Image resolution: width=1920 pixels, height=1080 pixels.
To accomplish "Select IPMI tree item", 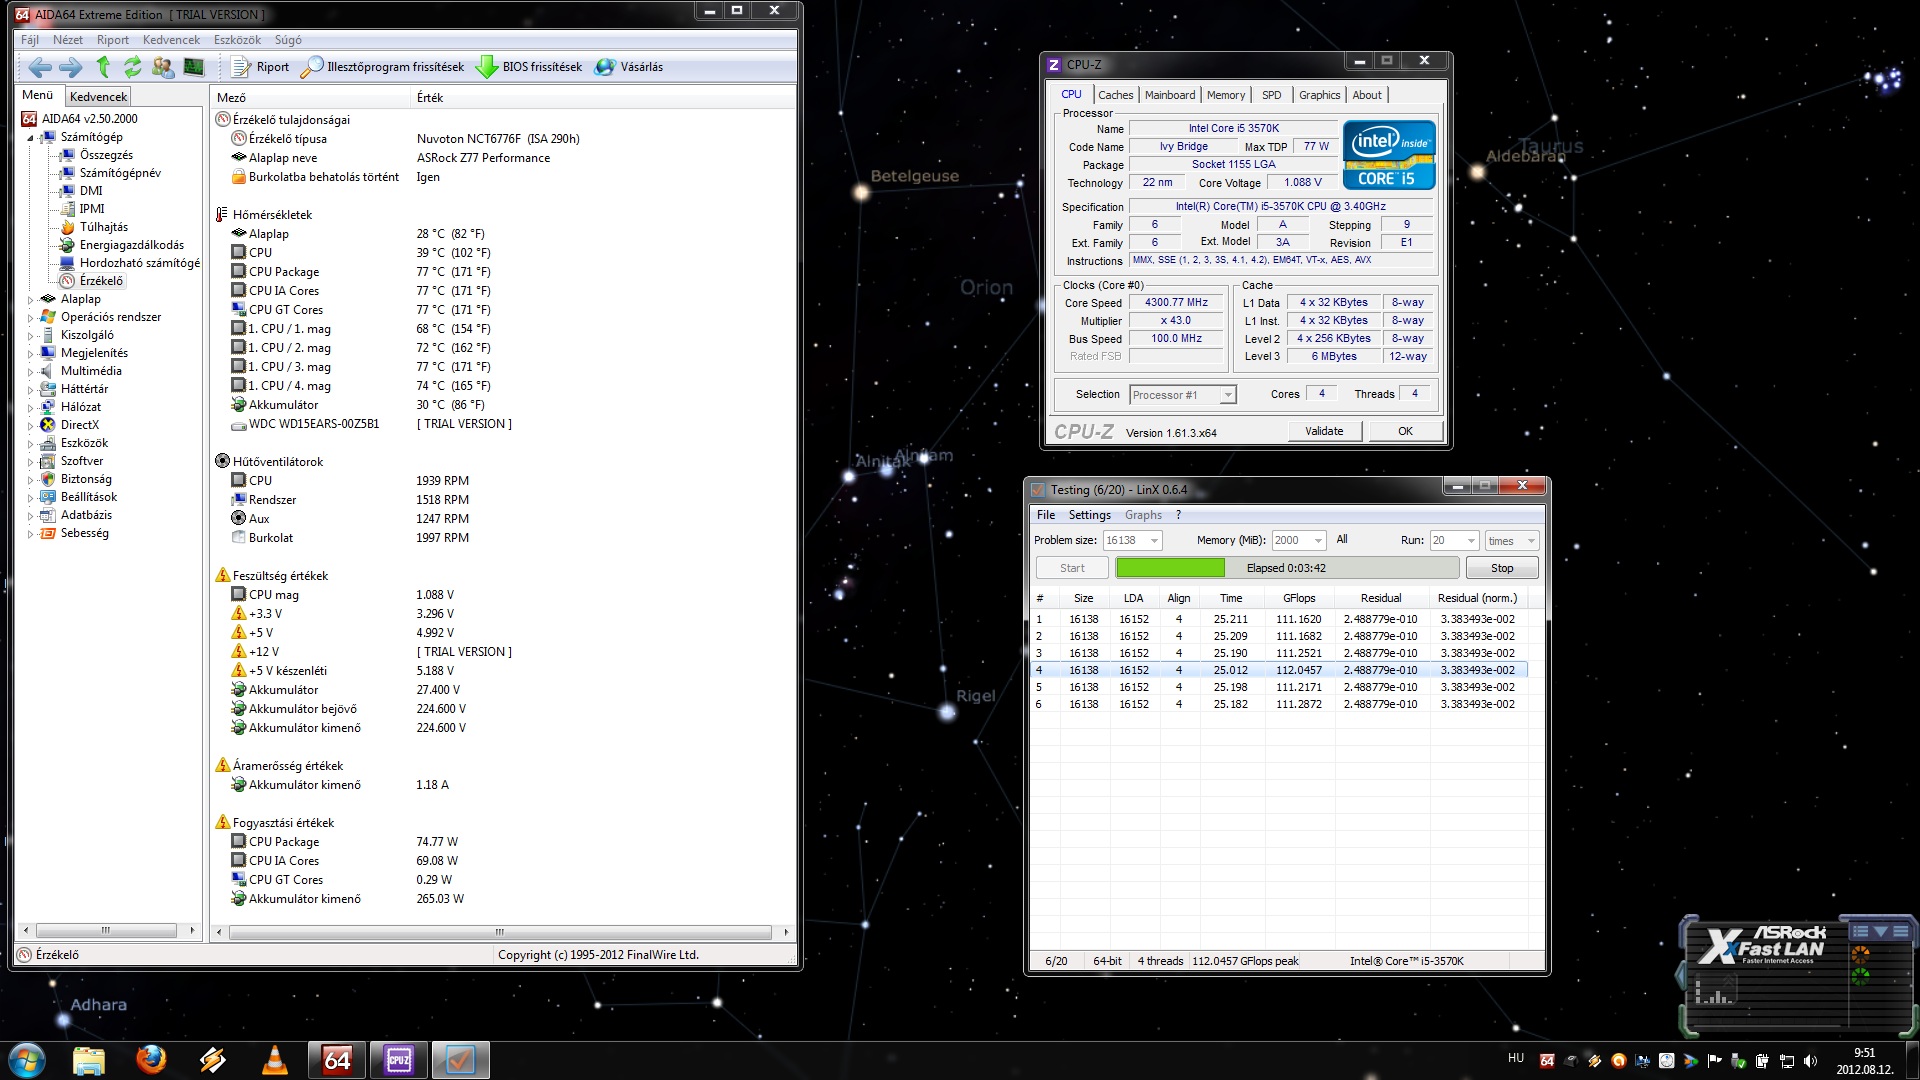I will [x=92, y=209].
